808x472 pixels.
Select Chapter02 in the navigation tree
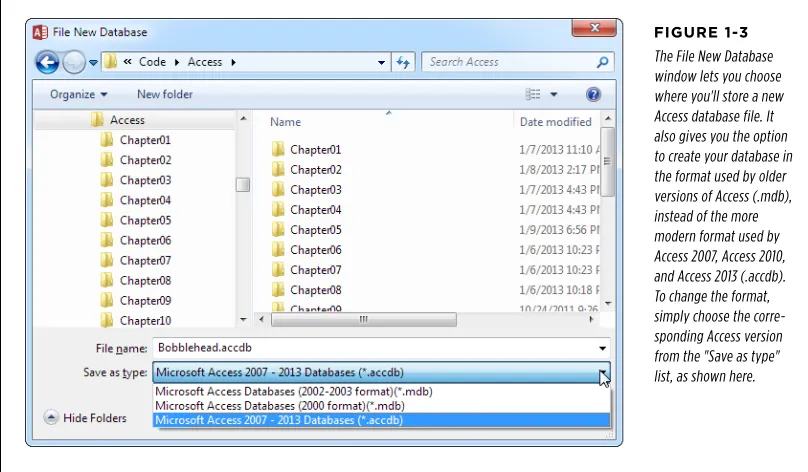pos(145,160)
